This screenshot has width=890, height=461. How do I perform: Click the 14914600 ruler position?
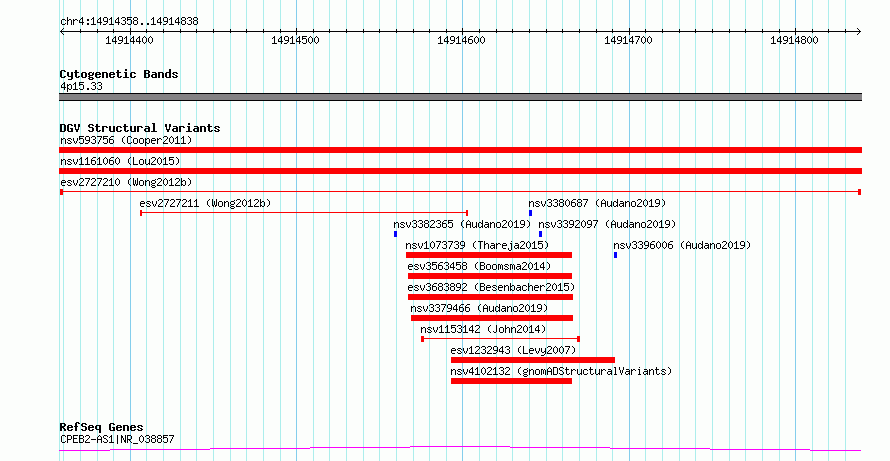pyautogui.click(x=461, y=40)
